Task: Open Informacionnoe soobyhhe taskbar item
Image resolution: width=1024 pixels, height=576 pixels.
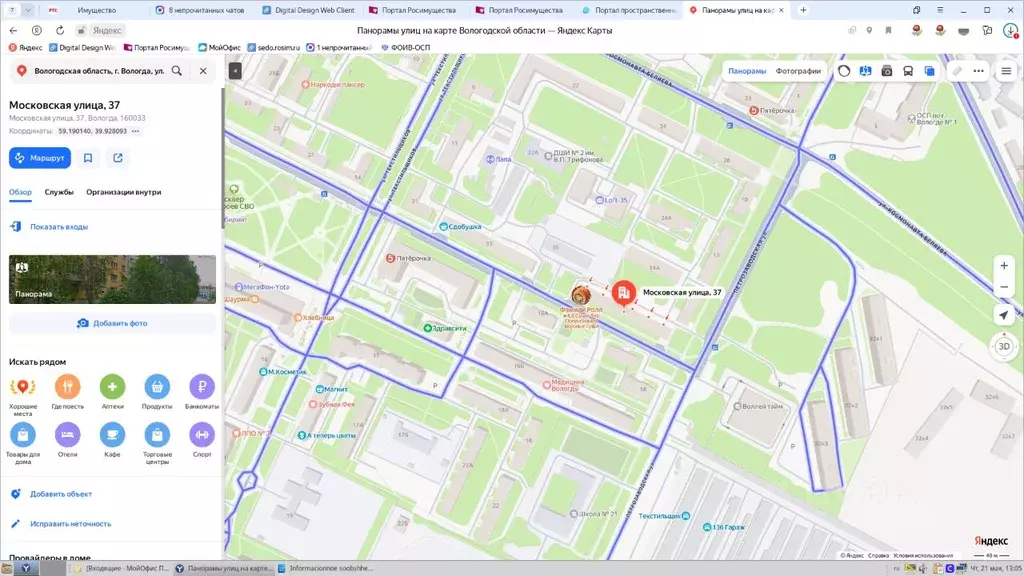Action: coord(325,568)
